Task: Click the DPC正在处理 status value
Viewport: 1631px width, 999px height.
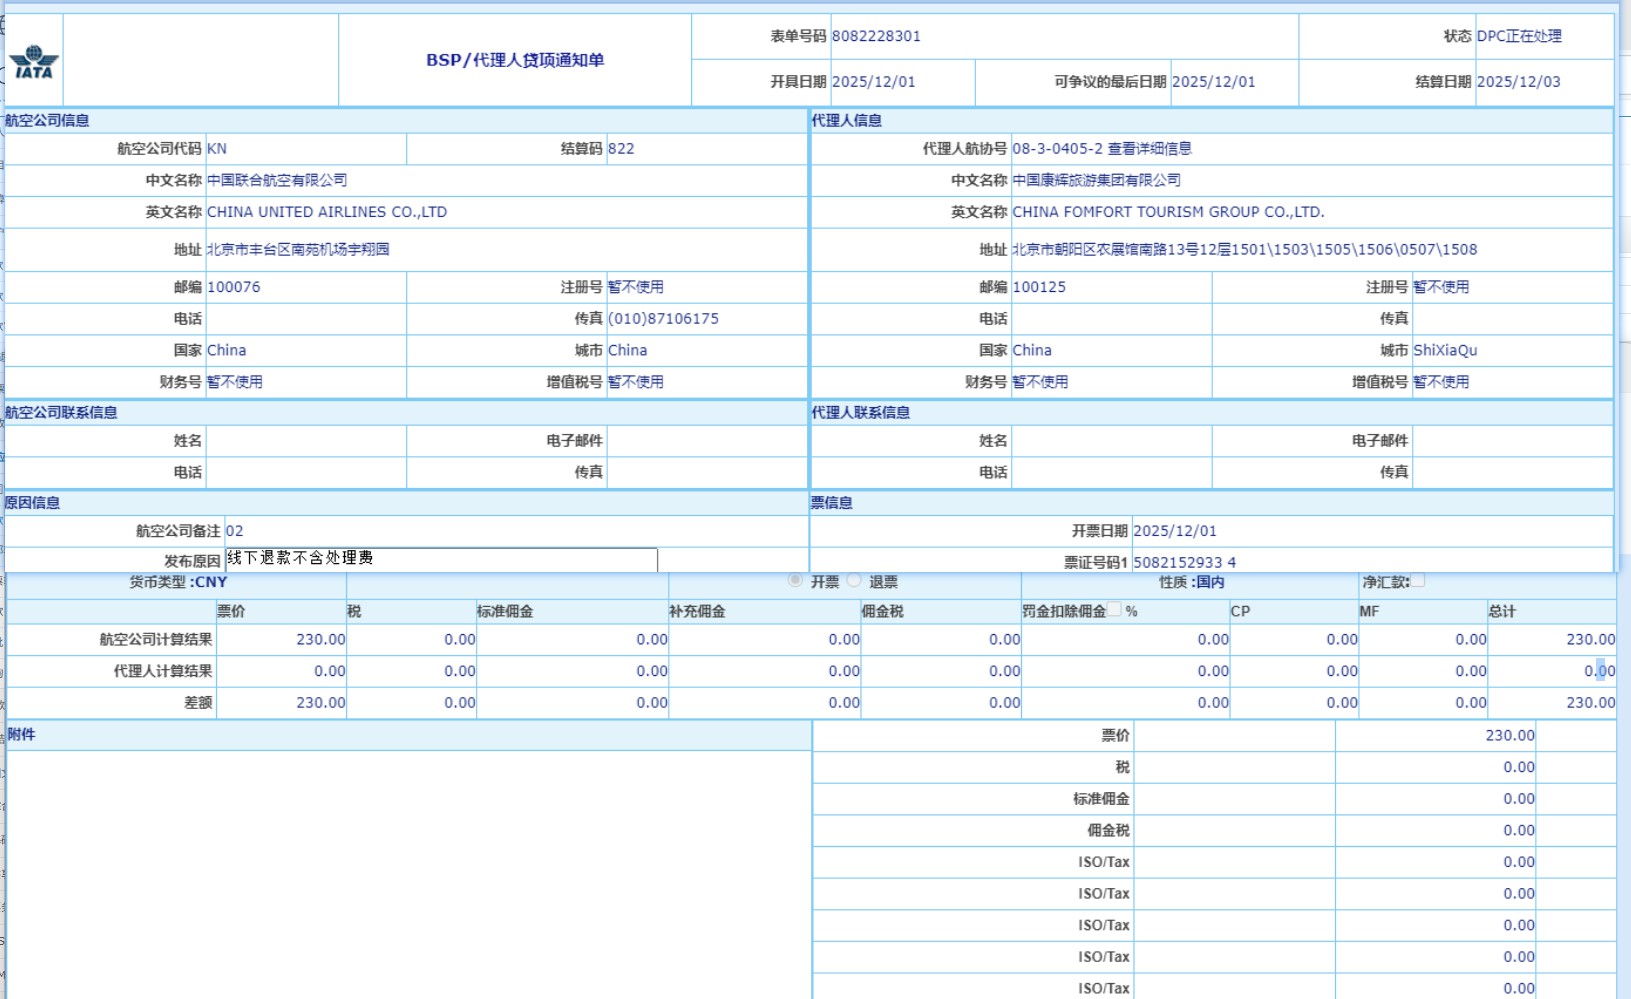Action: [1518, 36]
